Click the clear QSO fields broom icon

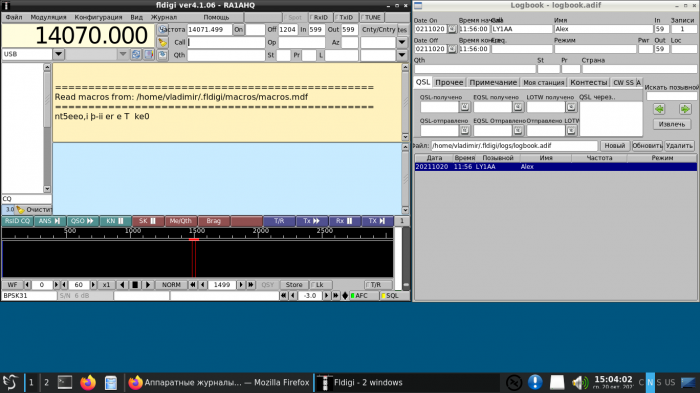162,42
